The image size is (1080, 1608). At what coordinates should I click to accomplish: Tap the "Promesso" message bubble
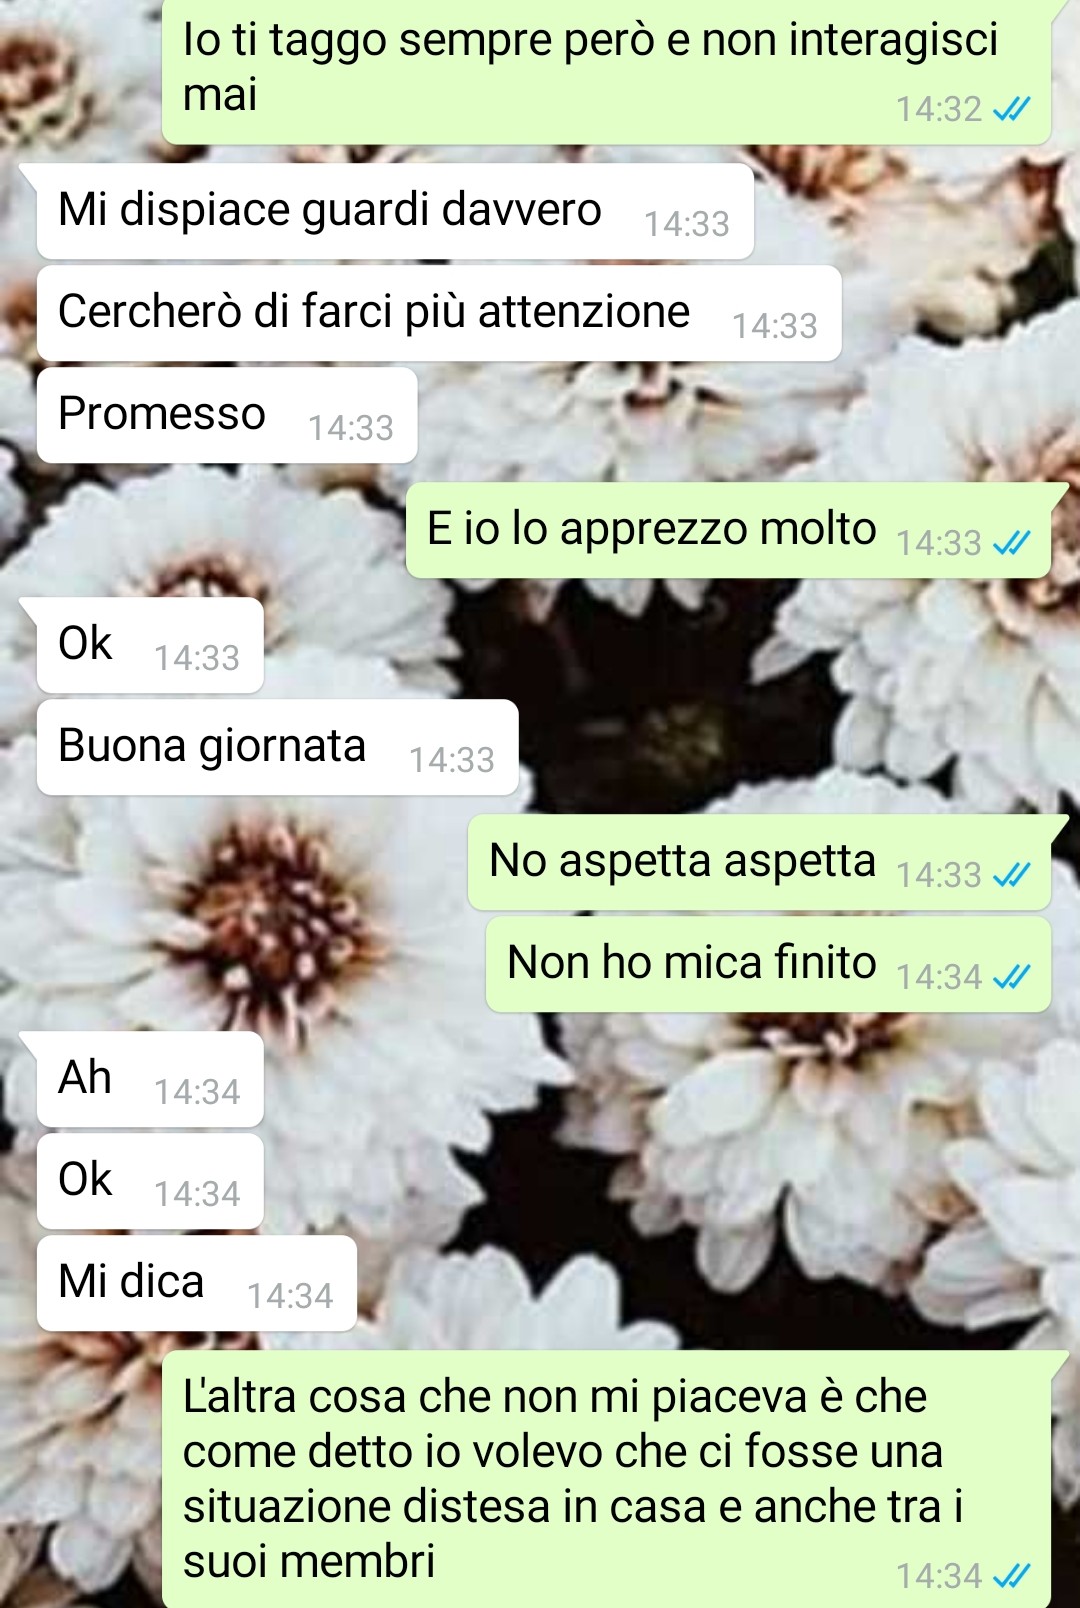click(227, 415)
